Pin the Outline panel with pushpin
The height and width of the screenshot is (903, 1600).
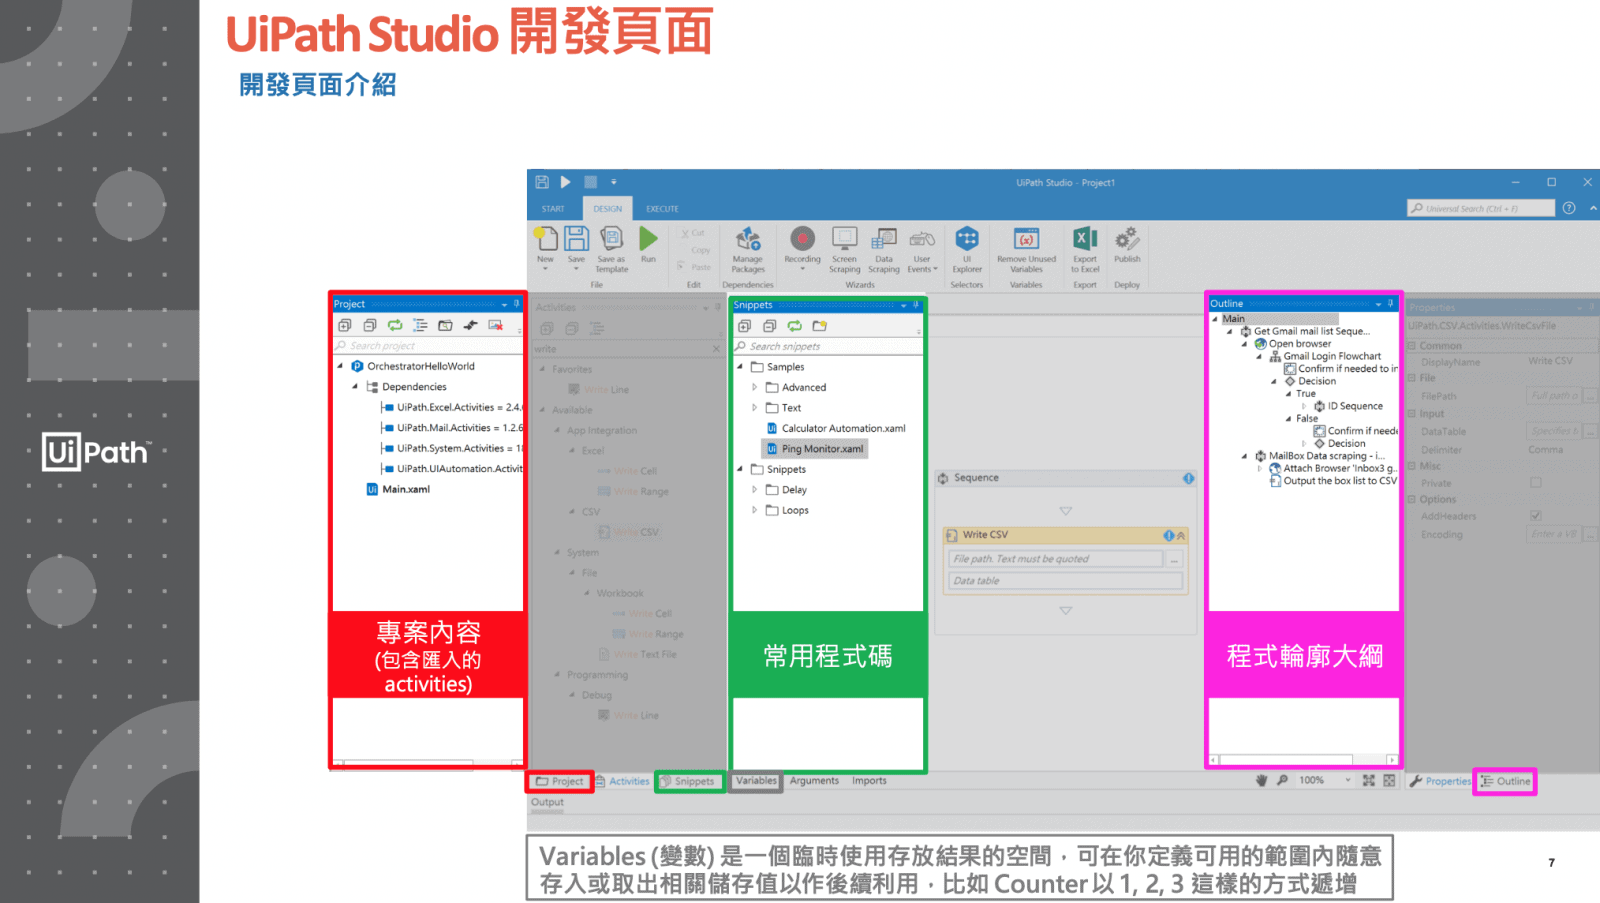[1390, 303]
